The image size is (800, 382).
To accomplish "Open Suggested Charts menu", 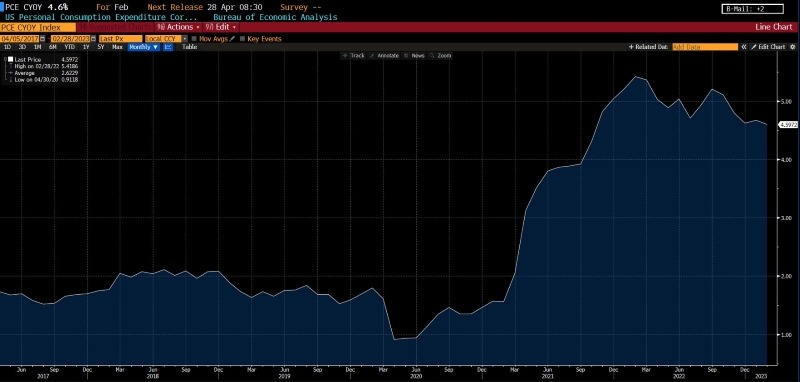I will click(x=115, y=27).
